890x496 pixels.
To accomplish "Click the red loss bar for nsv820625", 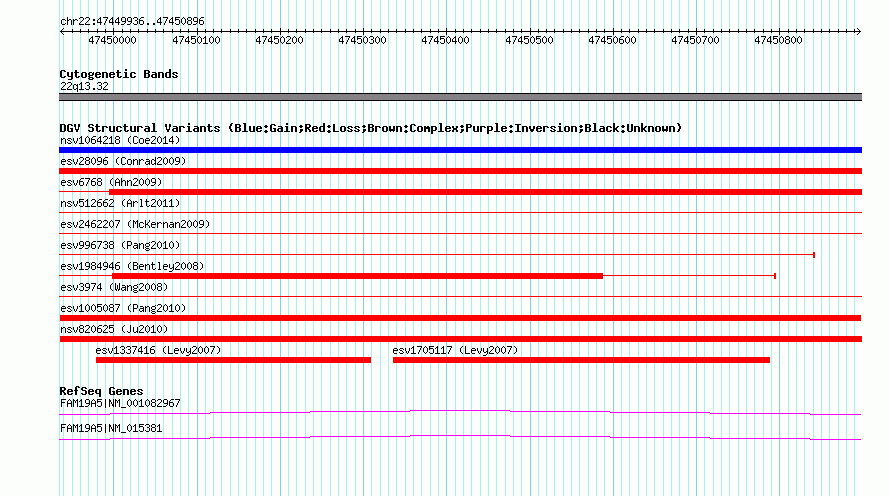I will [x=460, y=339].
